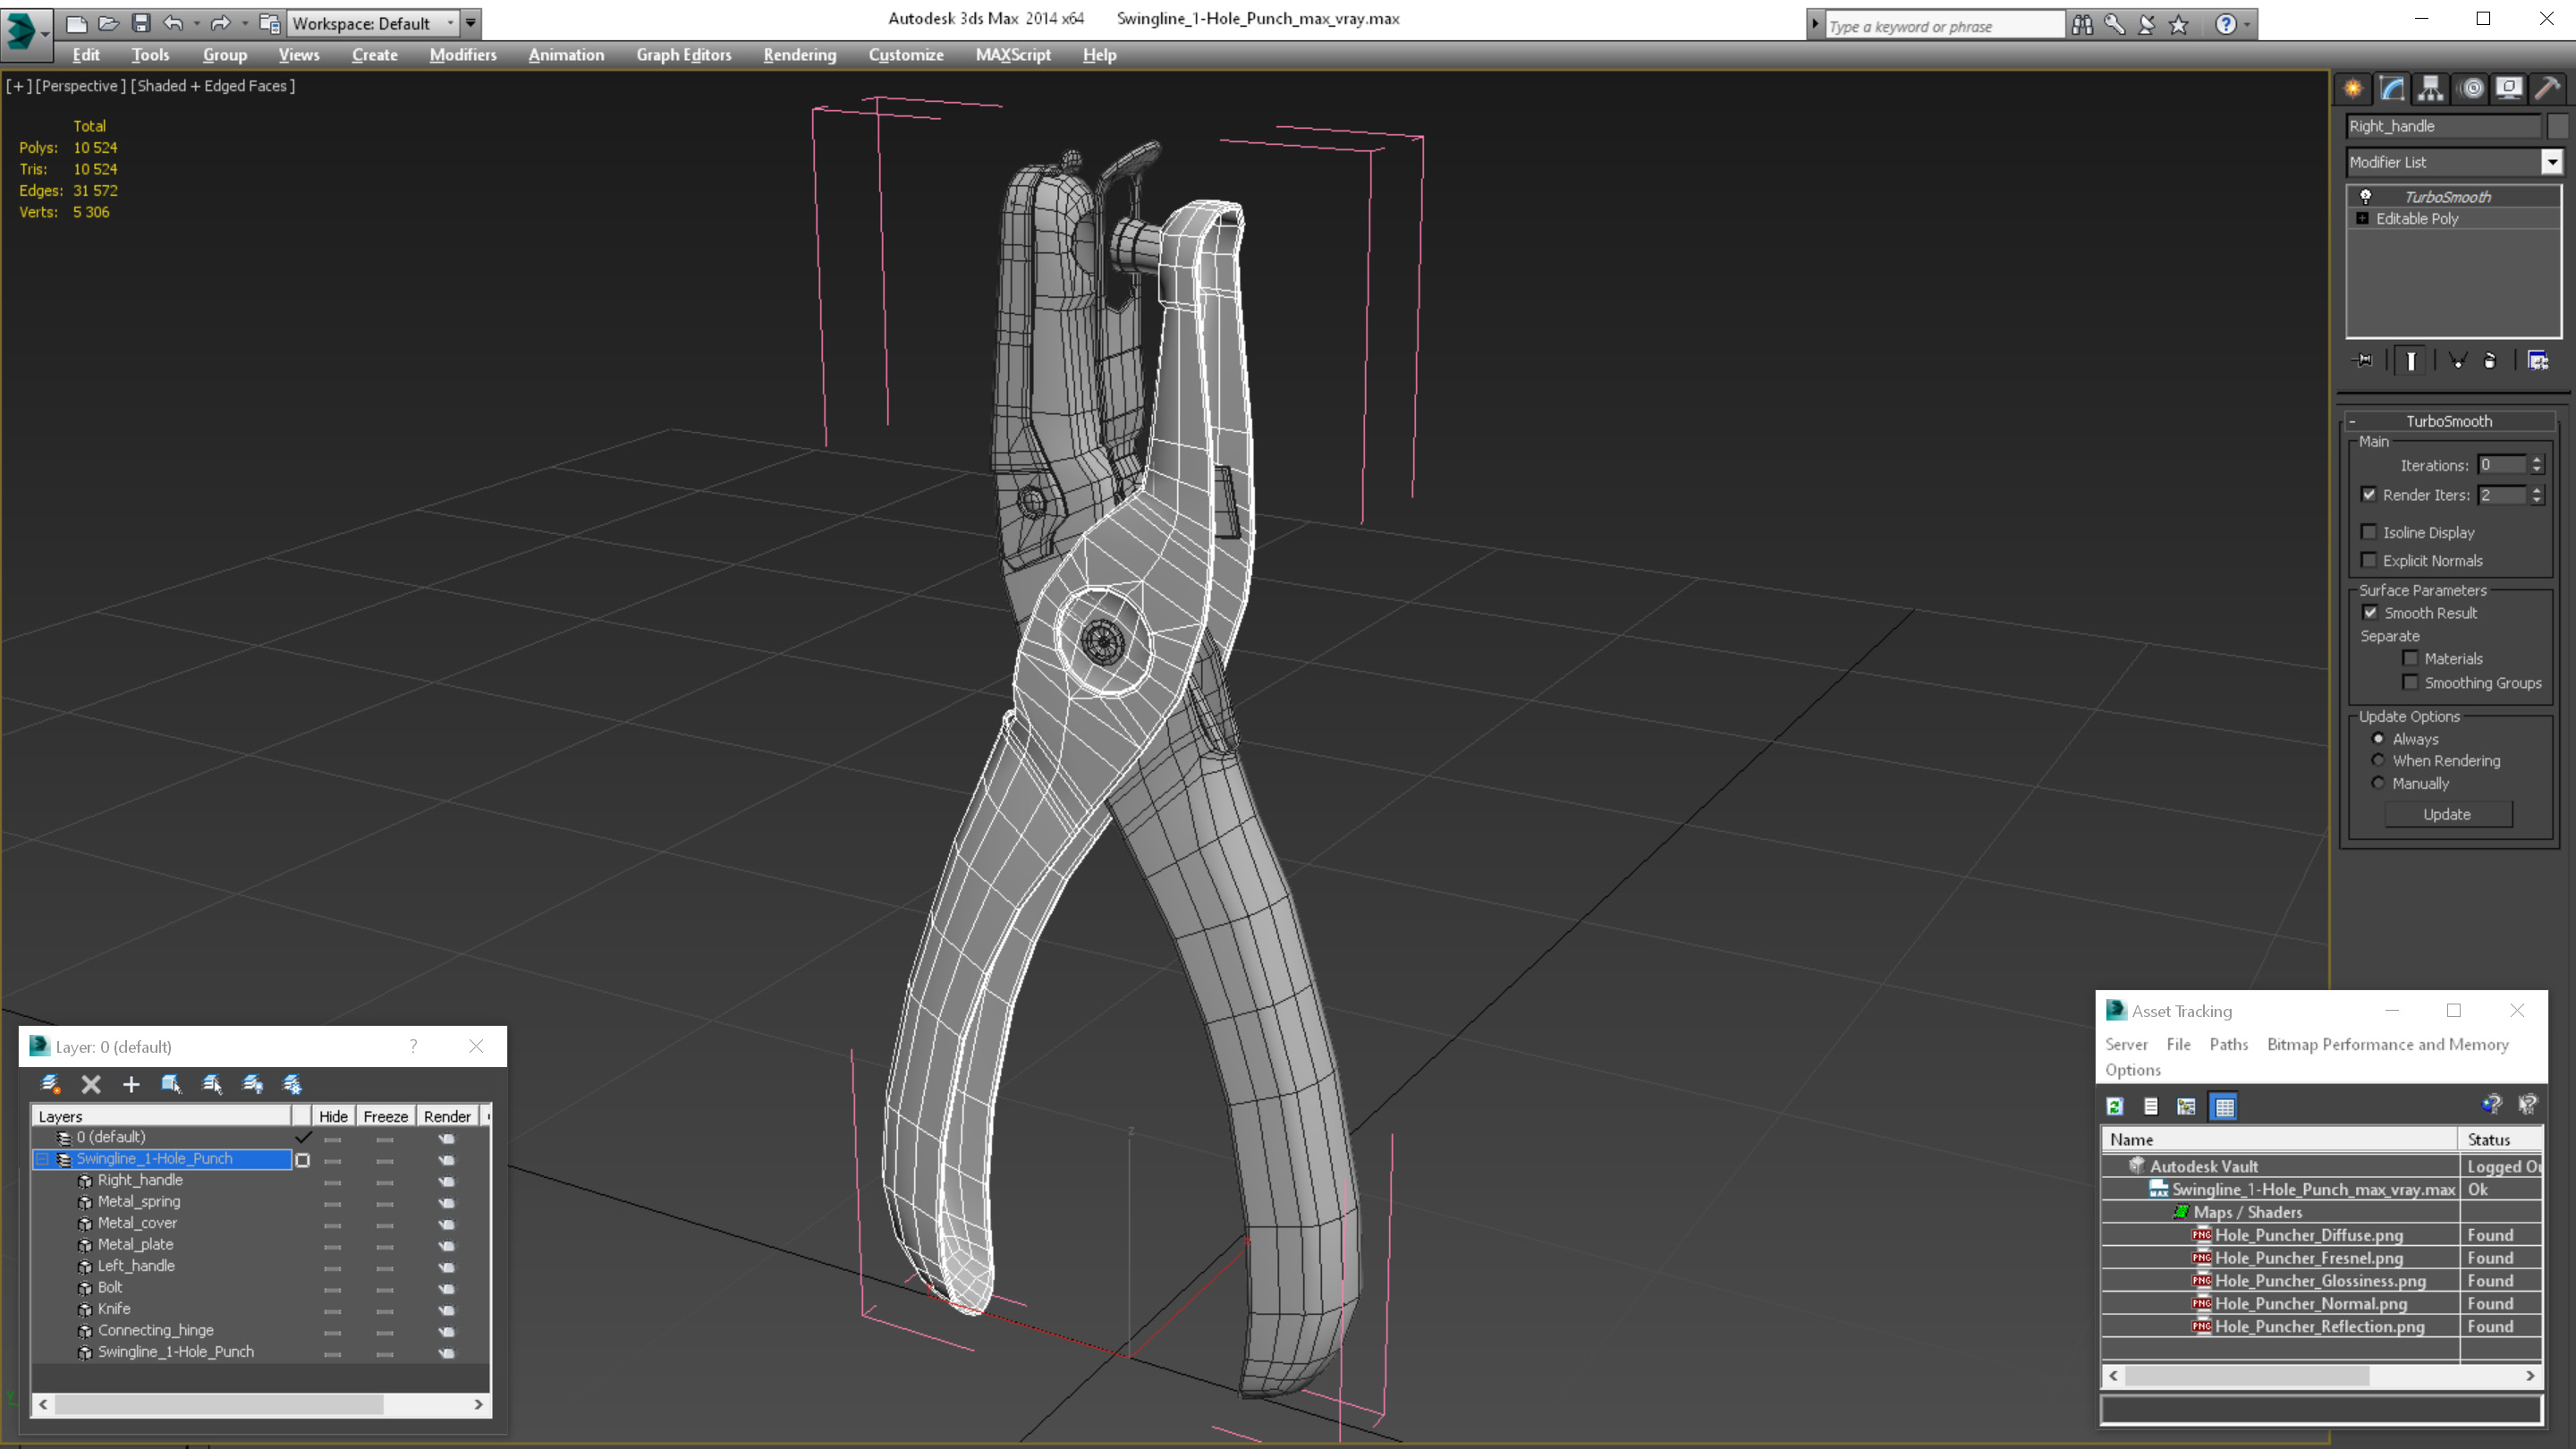The image size is (2576, 1449).
Task: Enable the Isoline Display checkbox
Action: 2368,532
